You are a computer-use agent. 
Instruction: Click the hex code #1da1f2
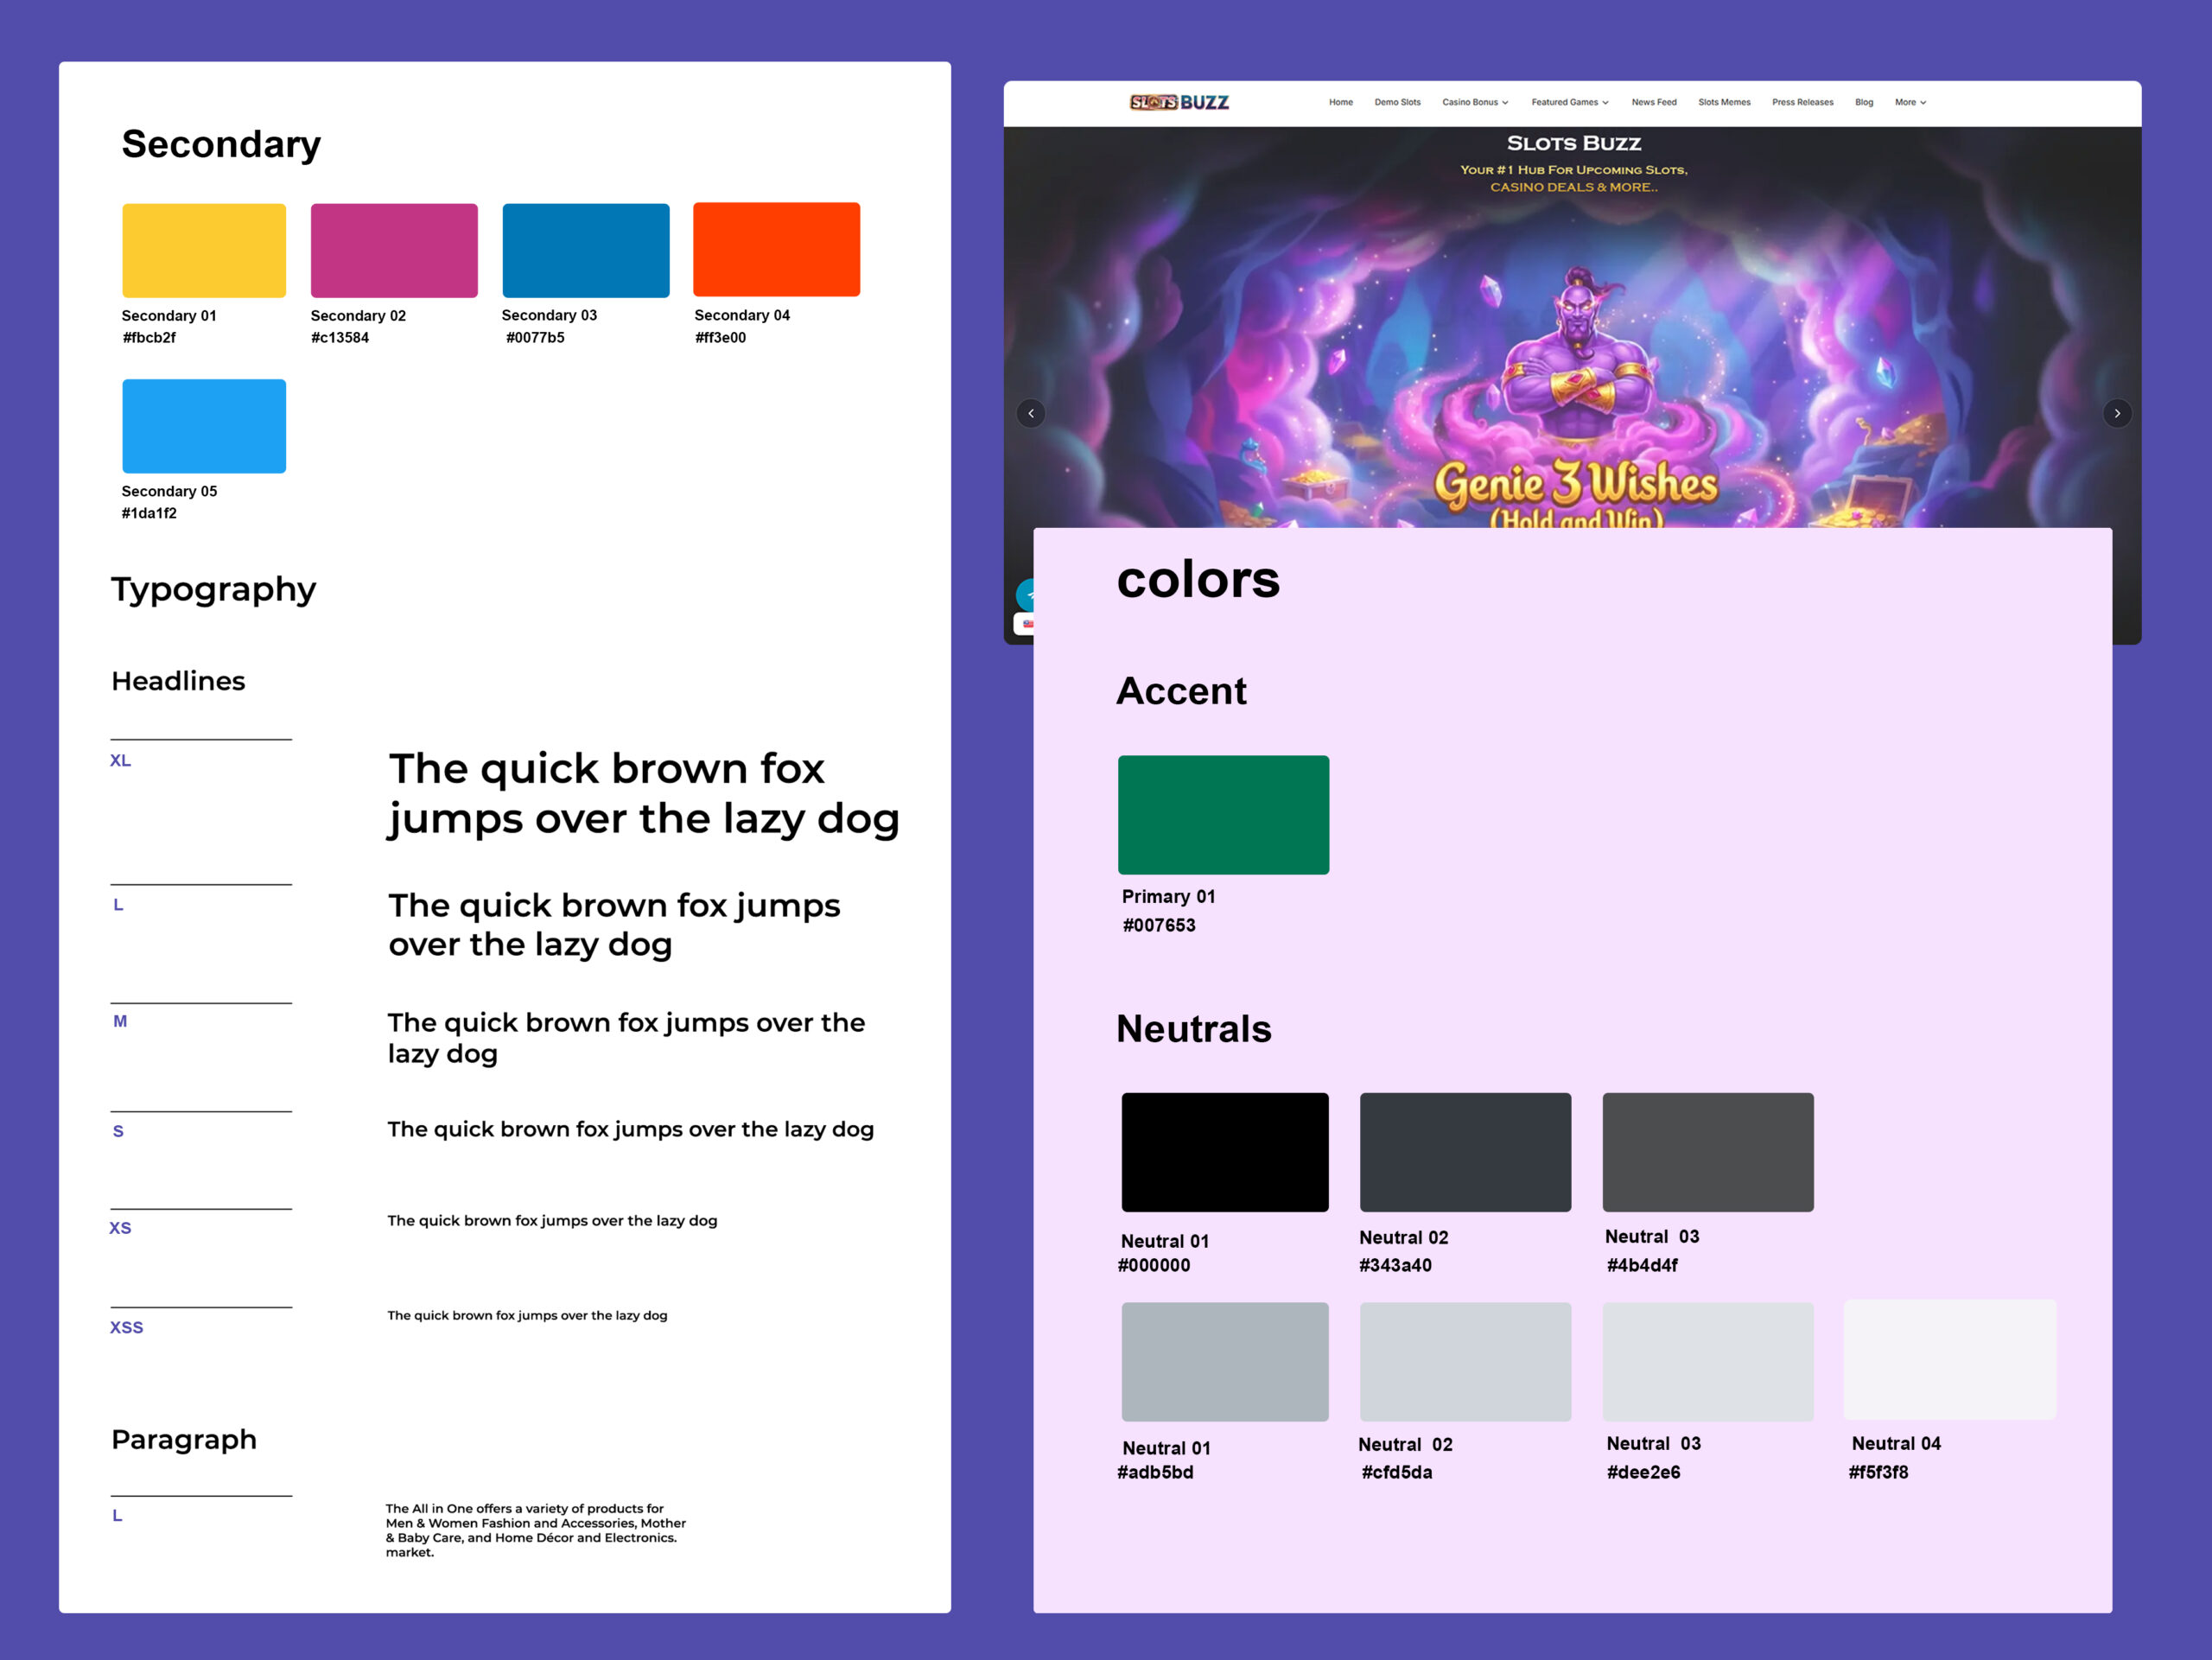[x=149, y=514]
